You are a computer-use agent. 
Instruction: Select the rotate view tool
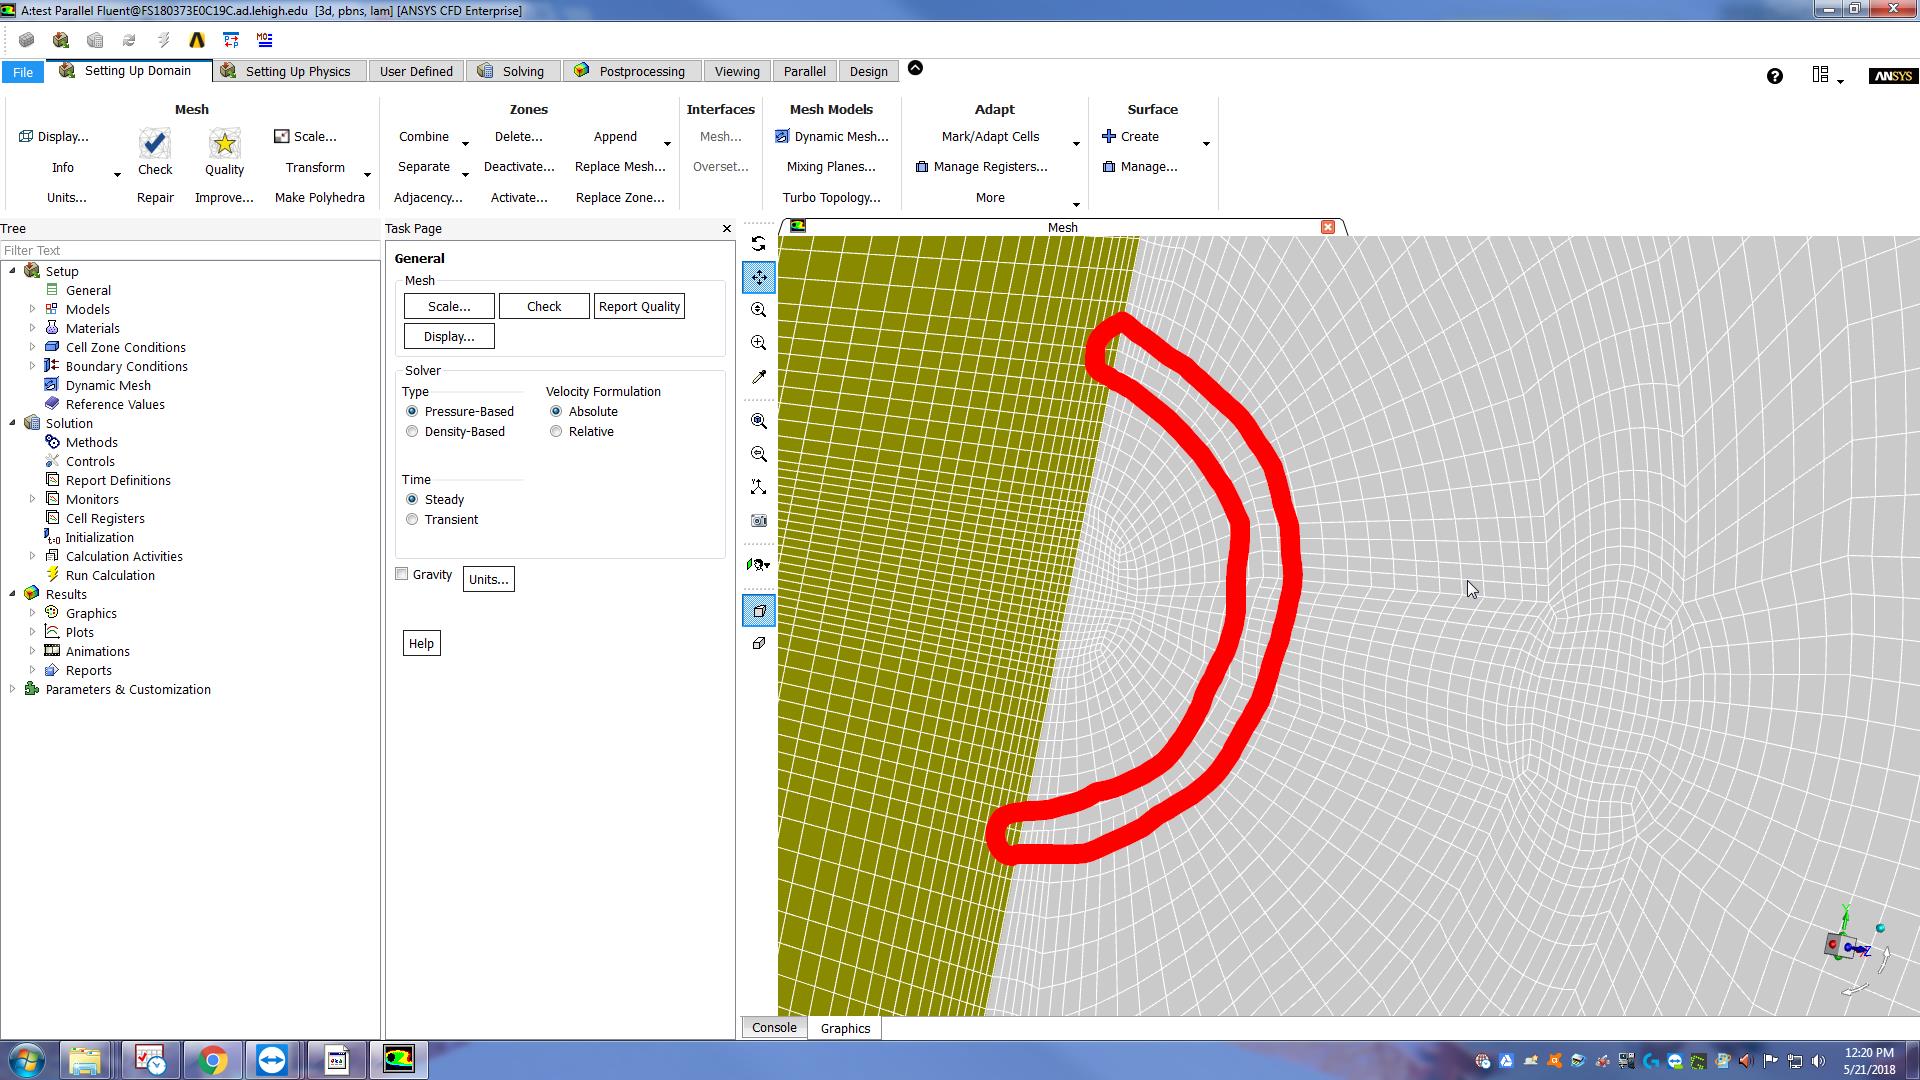pos(759,244)
